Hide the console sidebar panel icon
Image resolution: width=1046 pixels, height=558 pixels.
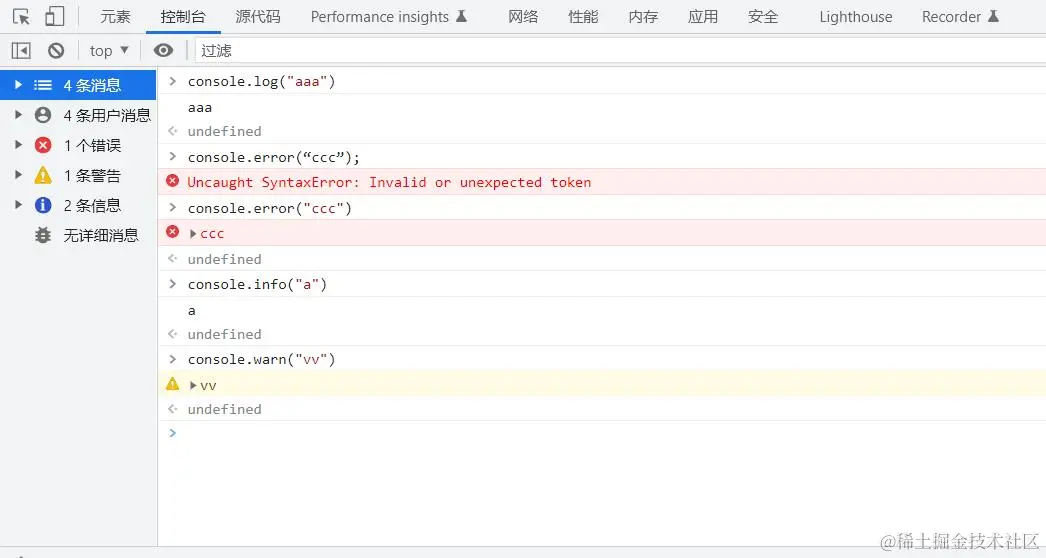pyautogui.click(x=21, y=50)
